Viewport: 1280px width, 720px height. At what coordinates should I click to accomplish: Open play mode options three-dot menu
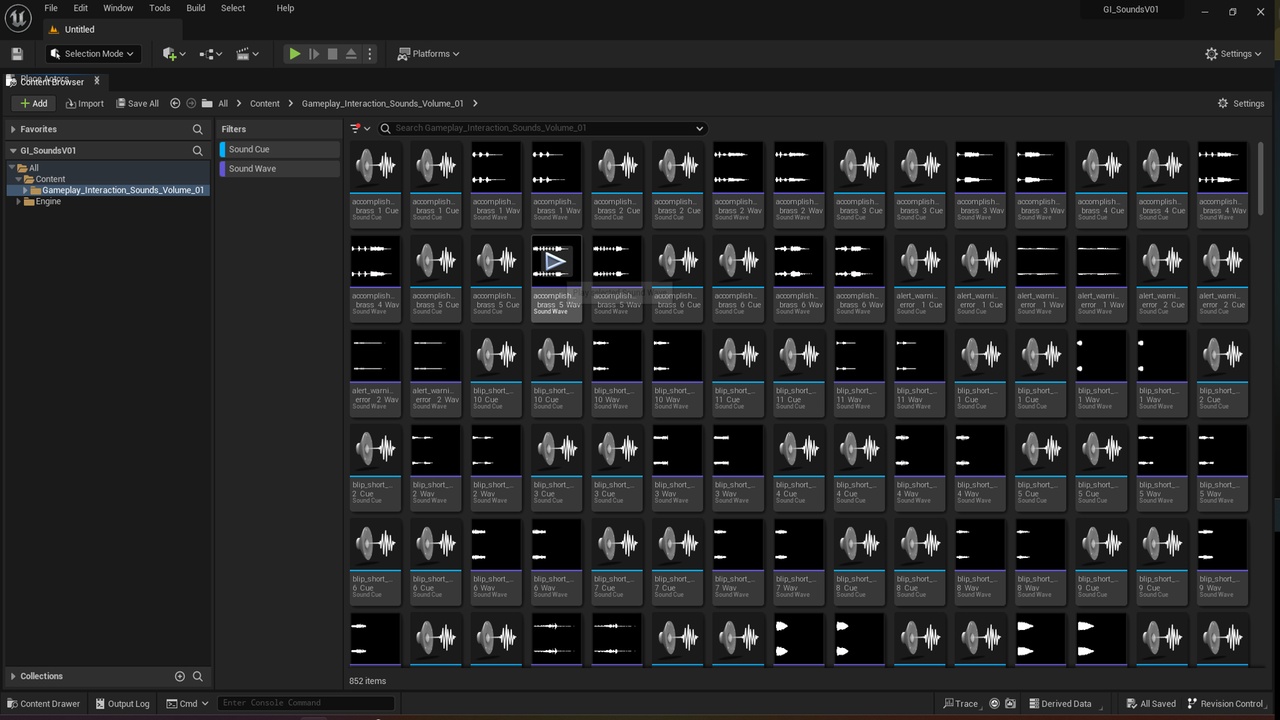370,54
